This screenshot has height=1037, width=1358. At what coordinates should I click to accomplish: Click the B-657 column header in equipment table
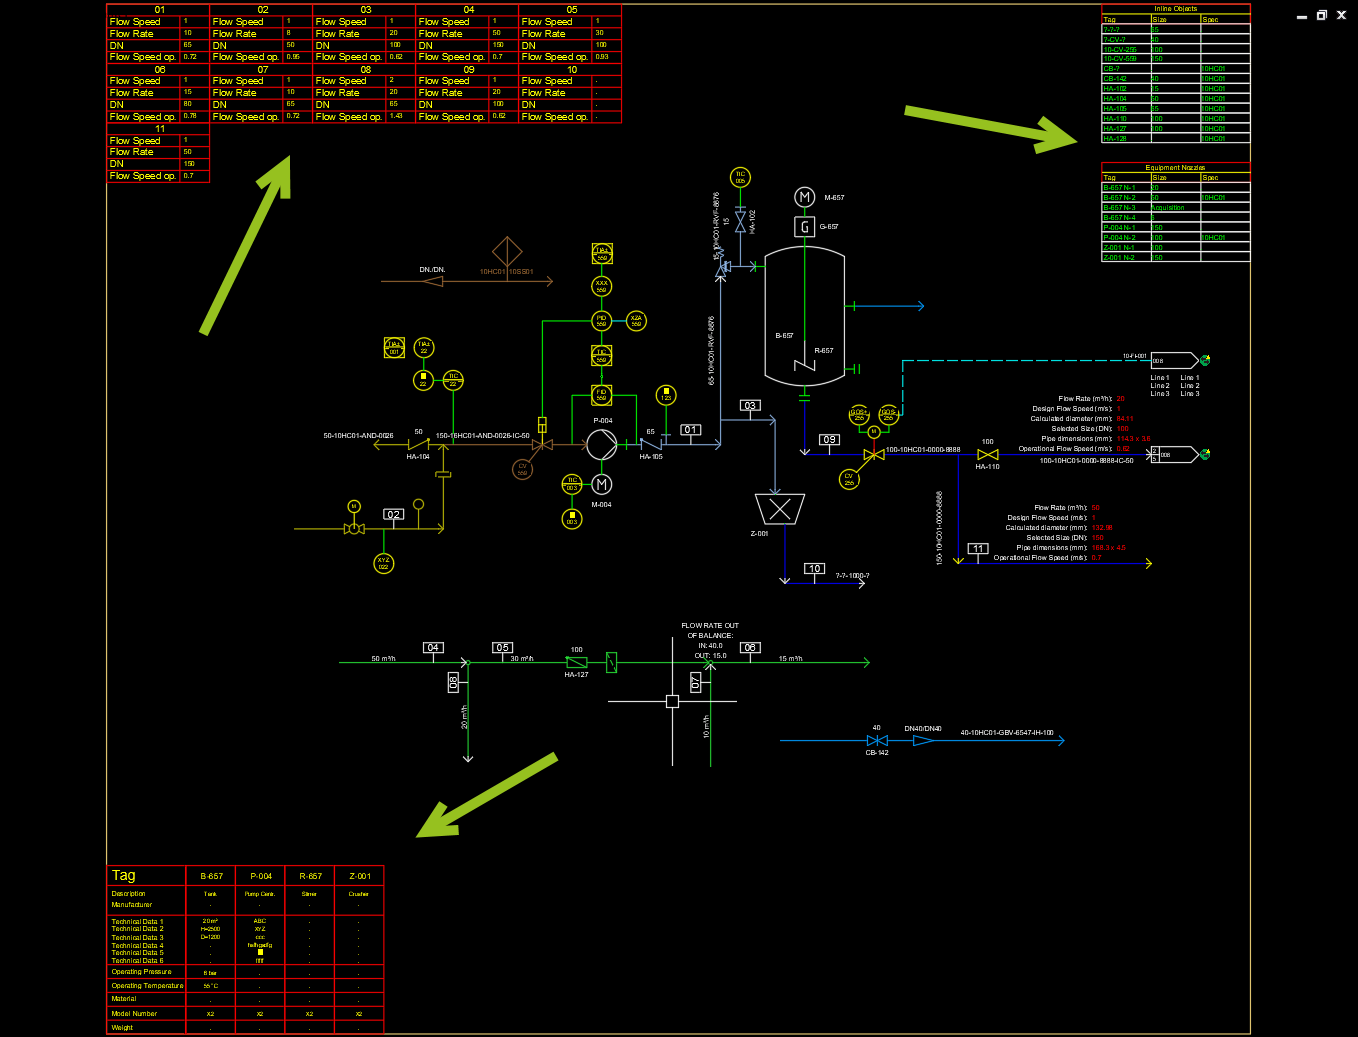211,876
